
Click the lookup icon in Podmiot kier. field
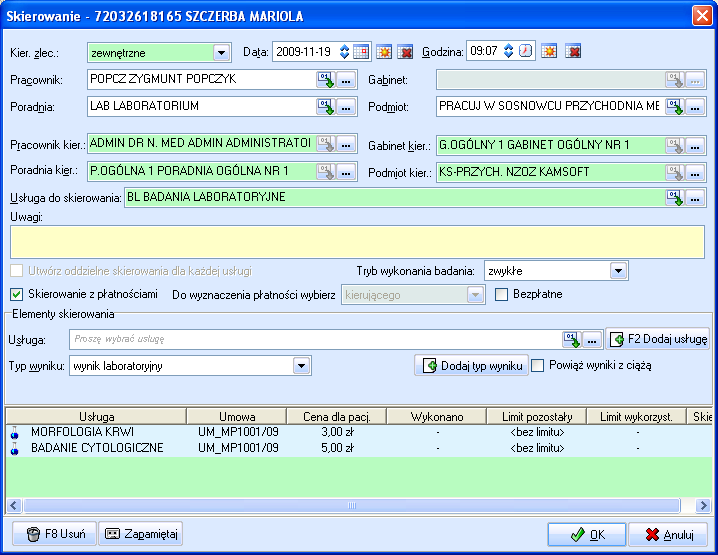674,173
